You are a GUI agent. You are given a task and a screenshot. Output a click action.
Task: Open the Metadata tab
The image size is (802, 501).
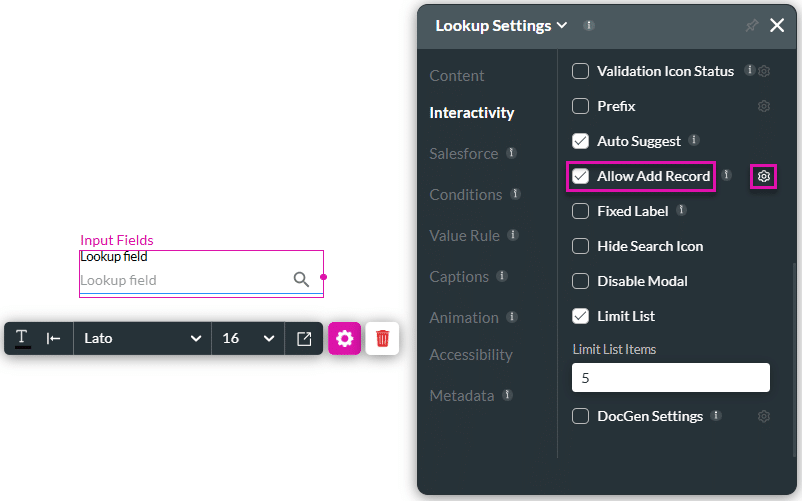pos(461,396)
